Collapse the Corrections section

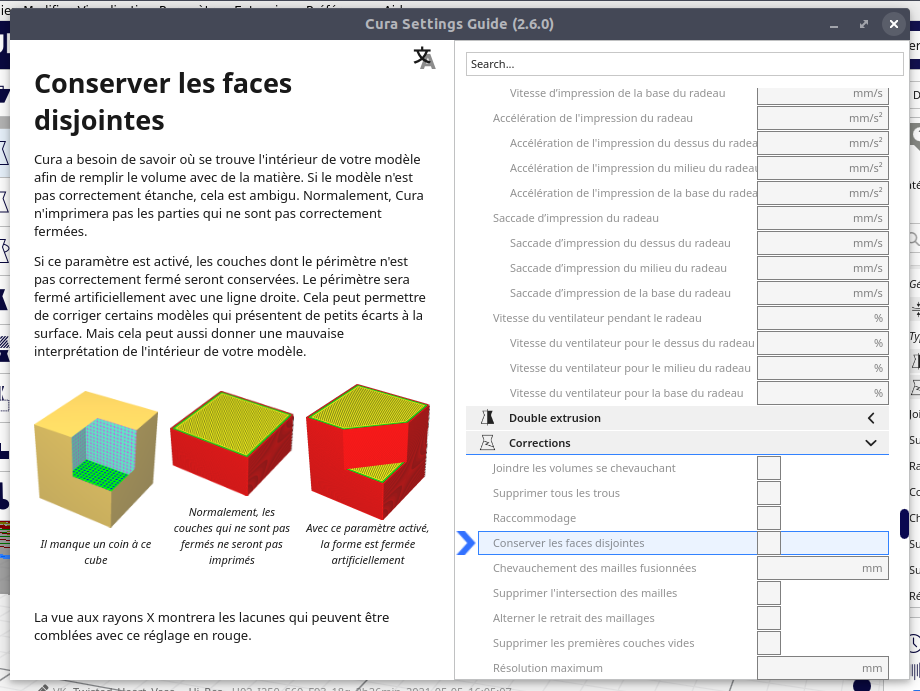(x=871, y=443)
